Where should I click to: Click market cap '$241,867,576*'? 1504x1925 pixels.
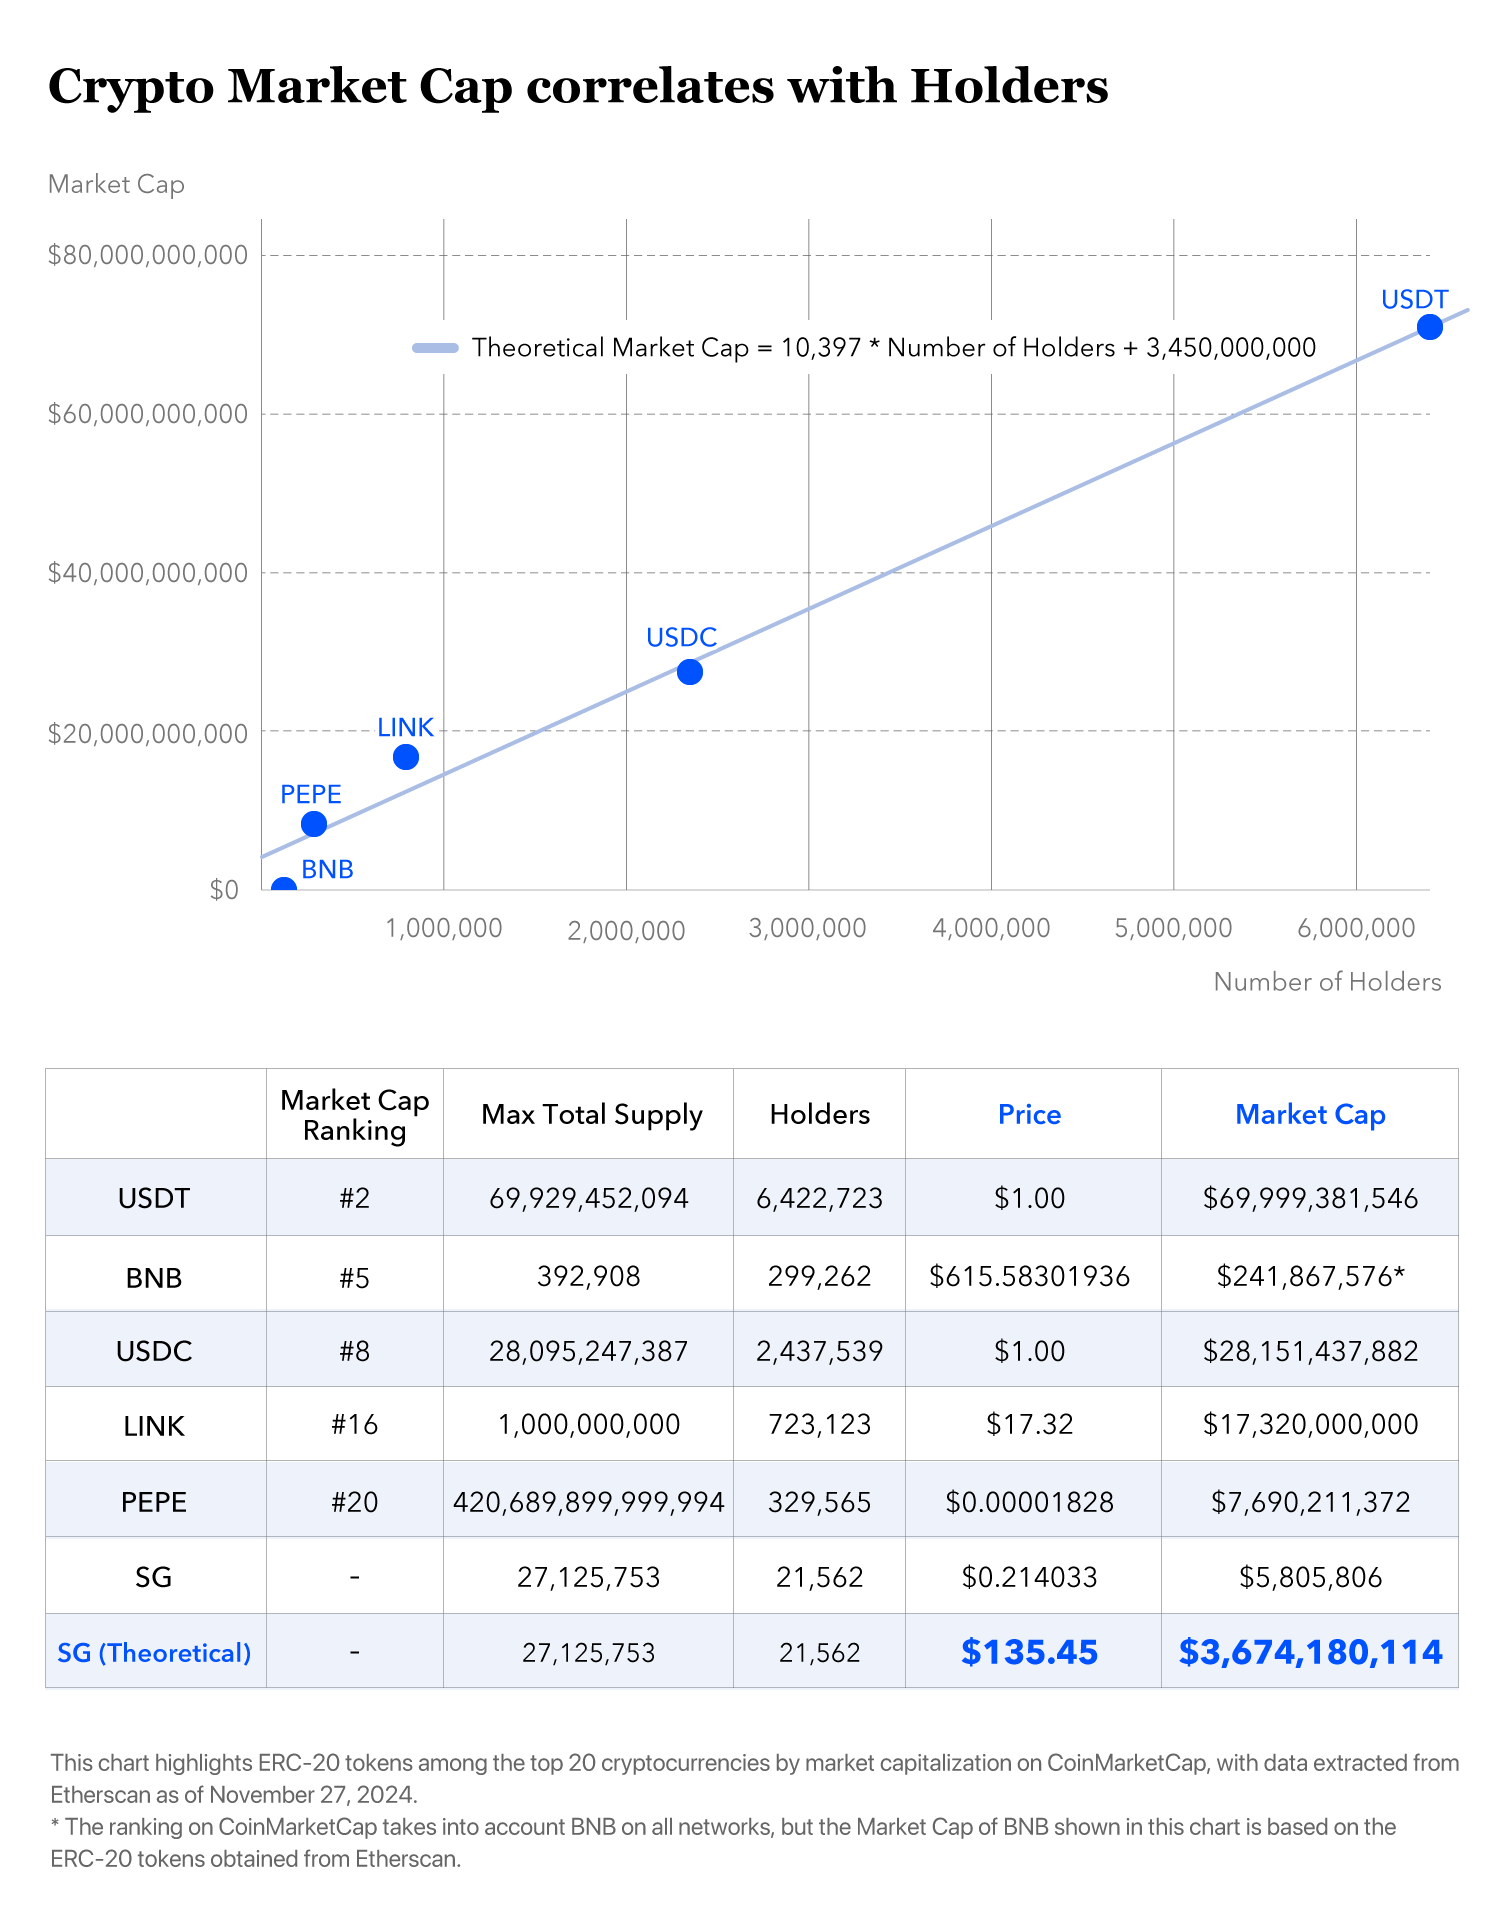1310,1277
